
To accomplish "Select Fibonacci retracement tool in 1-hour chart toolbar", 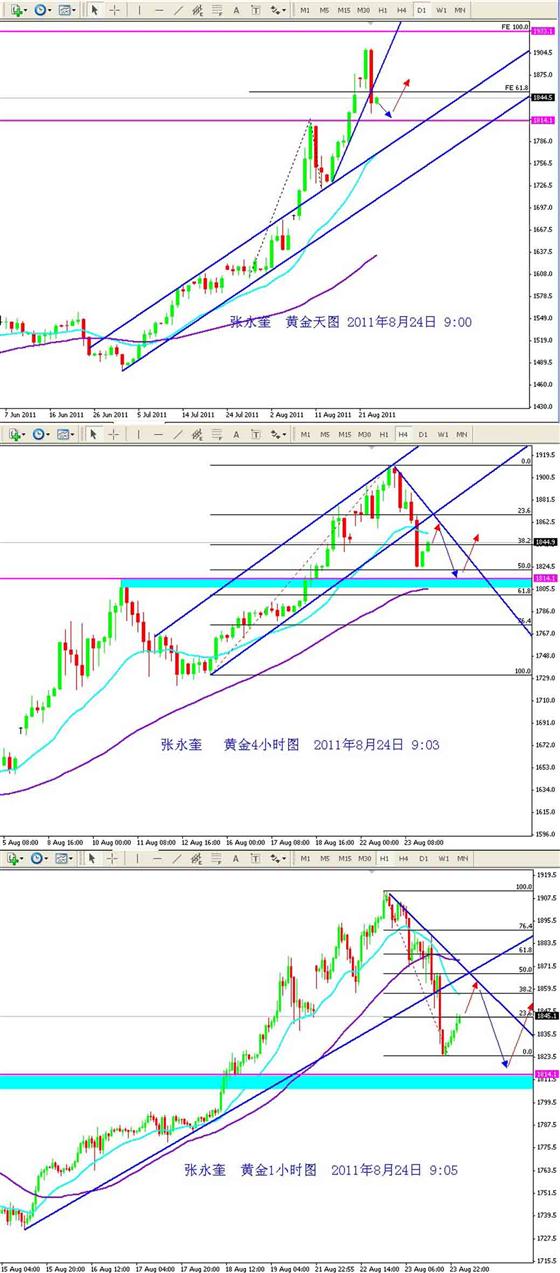I will click(217, 859).
